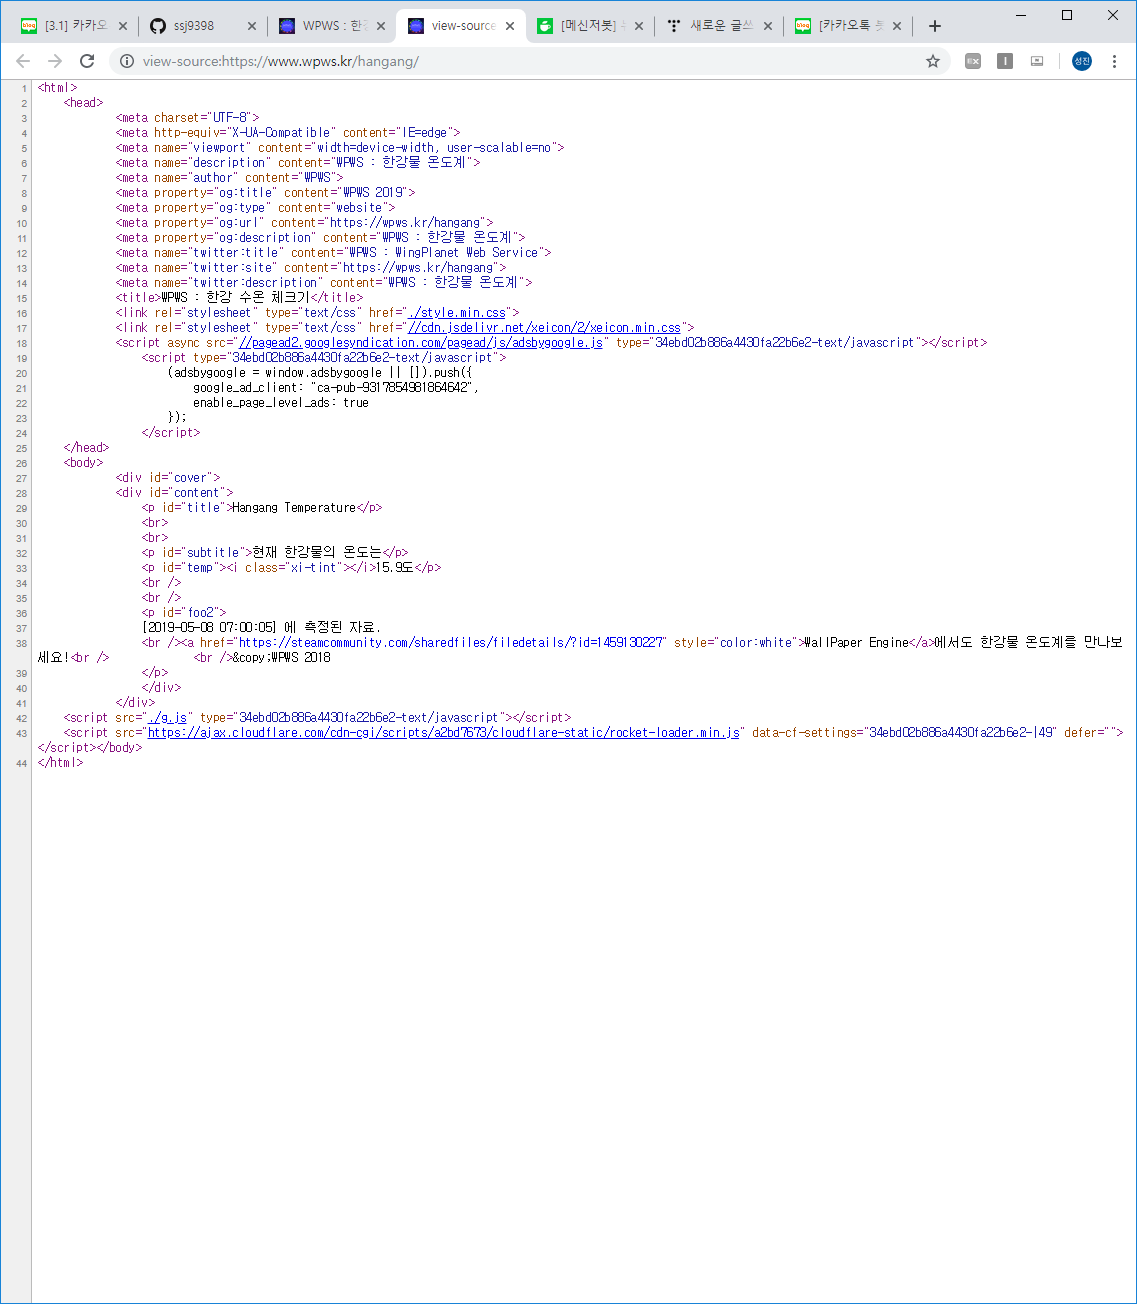
Task: Open the ./g.js script link
Action: coord(167,718)
